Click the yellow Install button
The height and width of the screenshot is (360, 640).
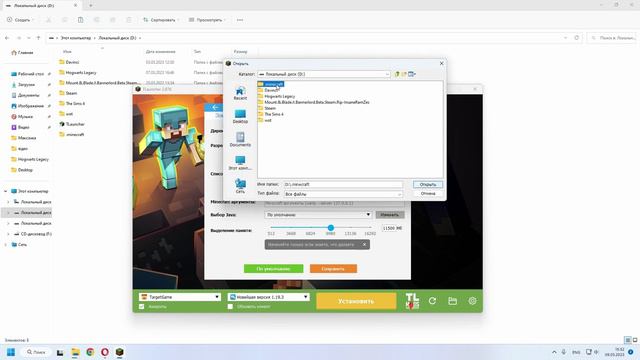tap(356, 301)
